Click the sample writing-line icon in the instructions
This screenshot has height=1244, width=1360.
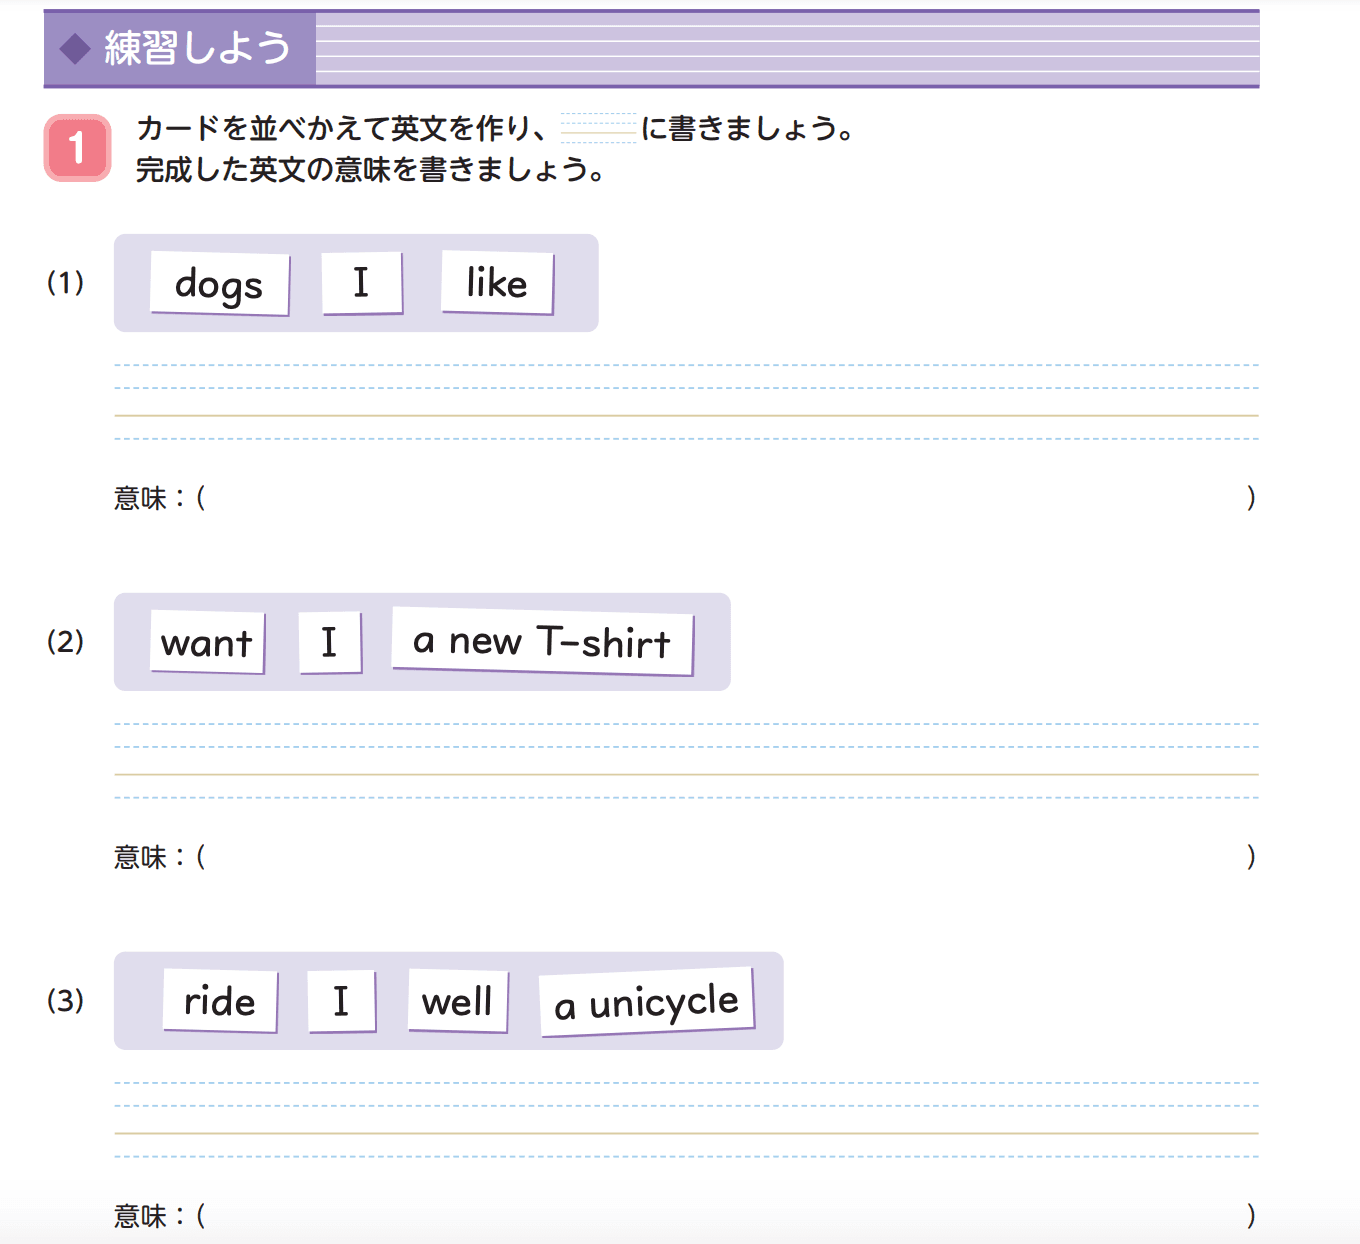598,129
